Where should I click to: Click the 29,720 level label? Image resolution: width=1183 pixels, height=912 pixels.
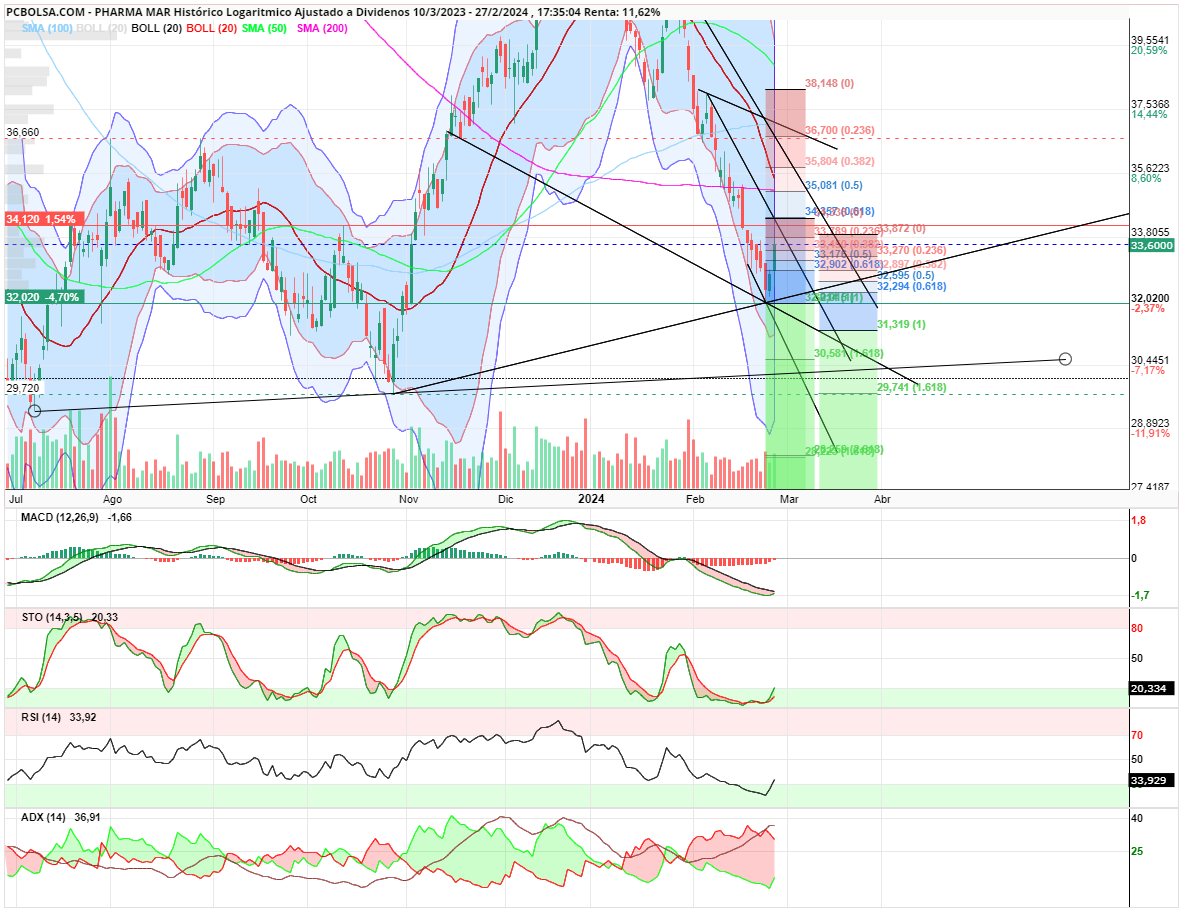(x=23, y=388)
